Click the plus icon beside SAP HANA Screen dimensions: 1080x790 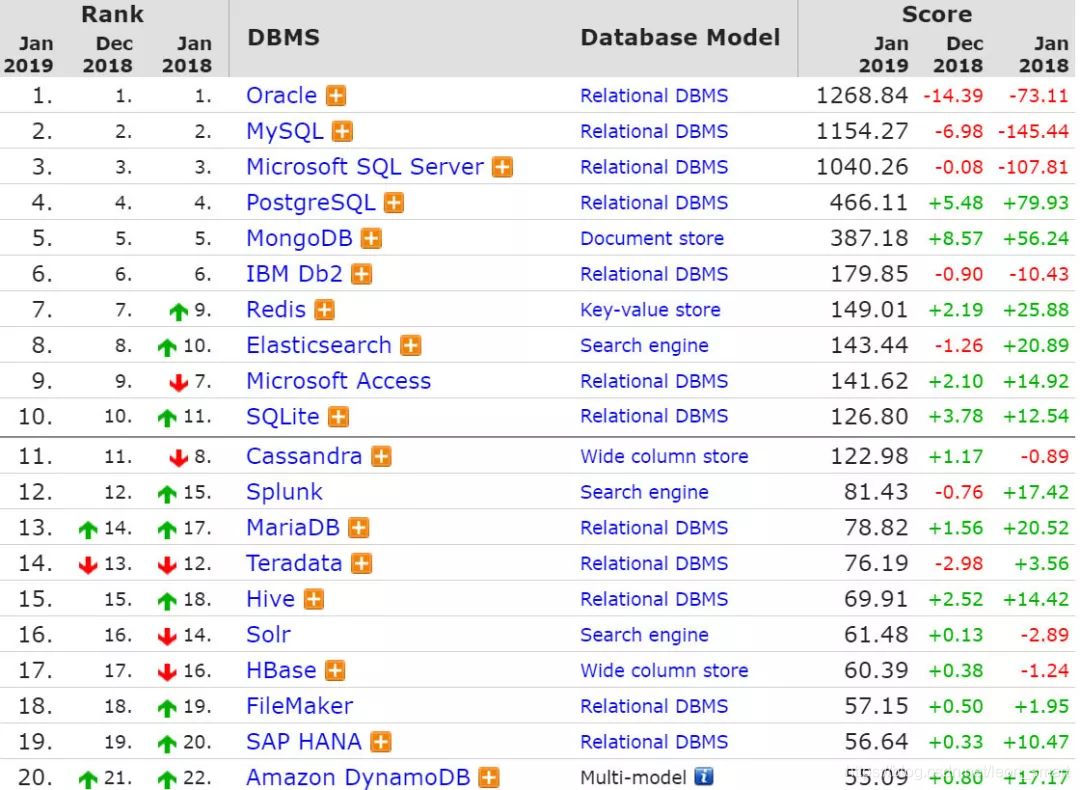(x=381, y=742)
